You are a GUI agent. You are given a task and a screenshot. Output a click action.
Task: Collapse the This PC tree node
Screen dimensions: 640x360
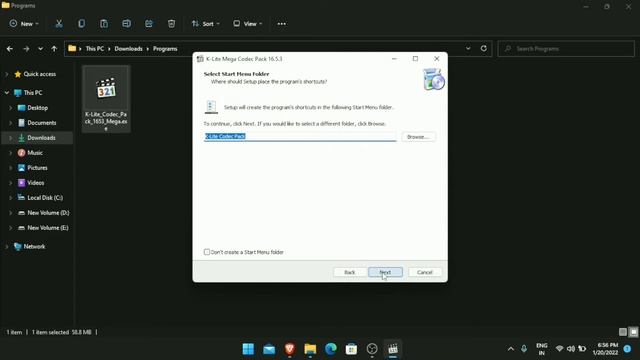[x=7, y=93]
